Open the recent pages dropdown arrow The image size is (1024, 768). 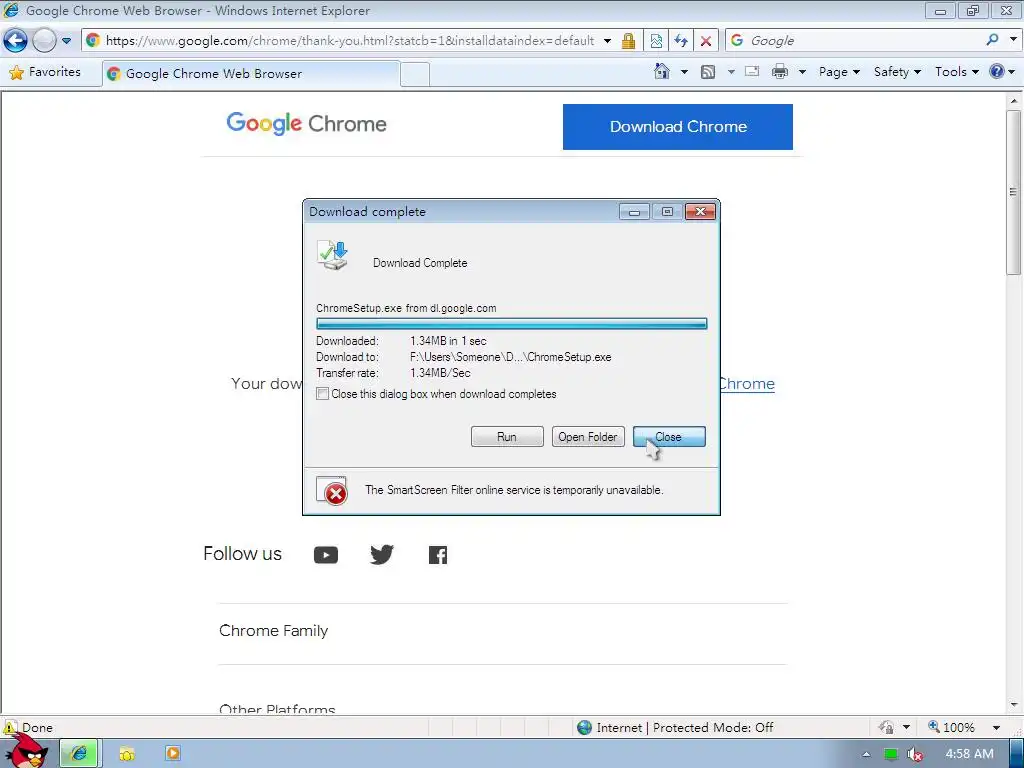(x=66, y=40)
